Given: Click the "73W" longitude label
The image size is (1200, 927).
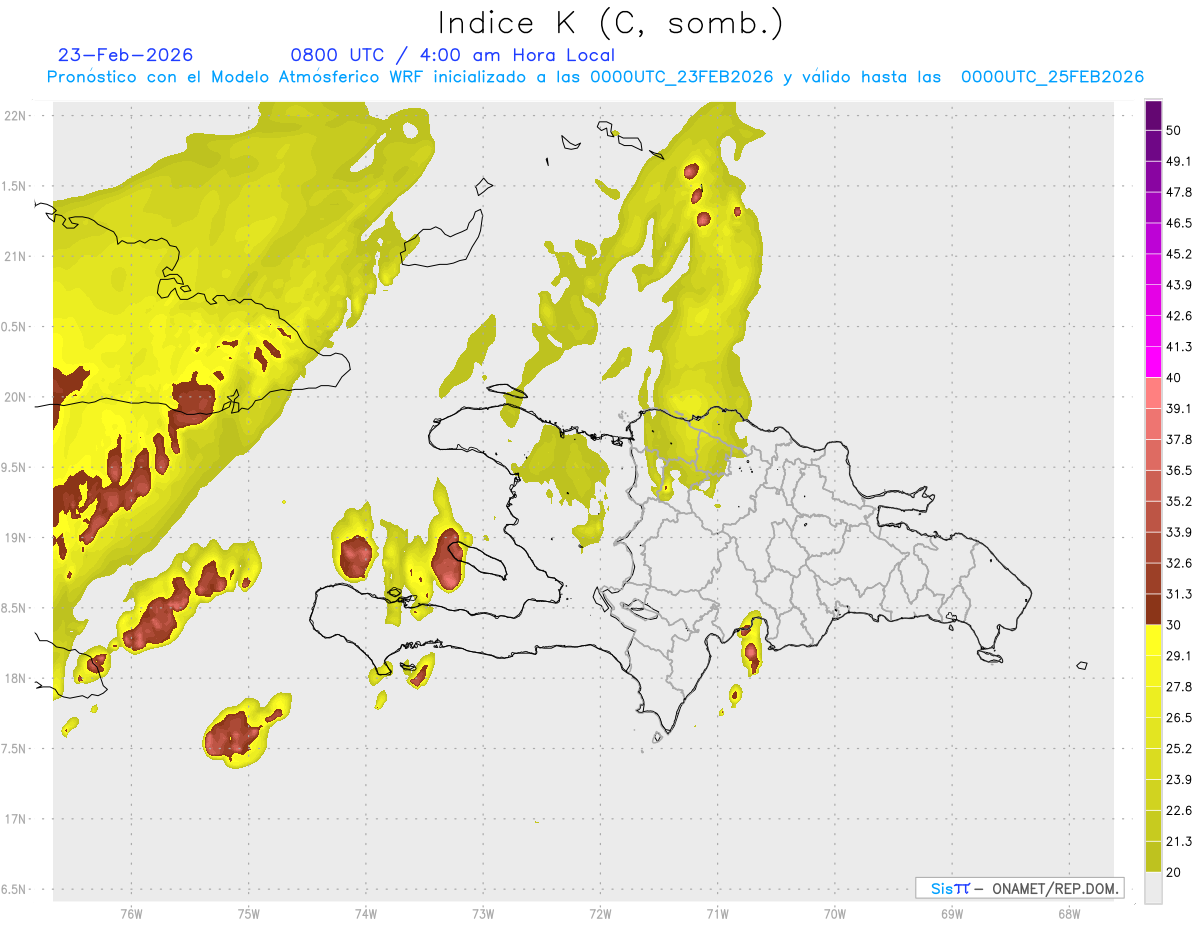Looking at the screenshot, I should point(483,913).
